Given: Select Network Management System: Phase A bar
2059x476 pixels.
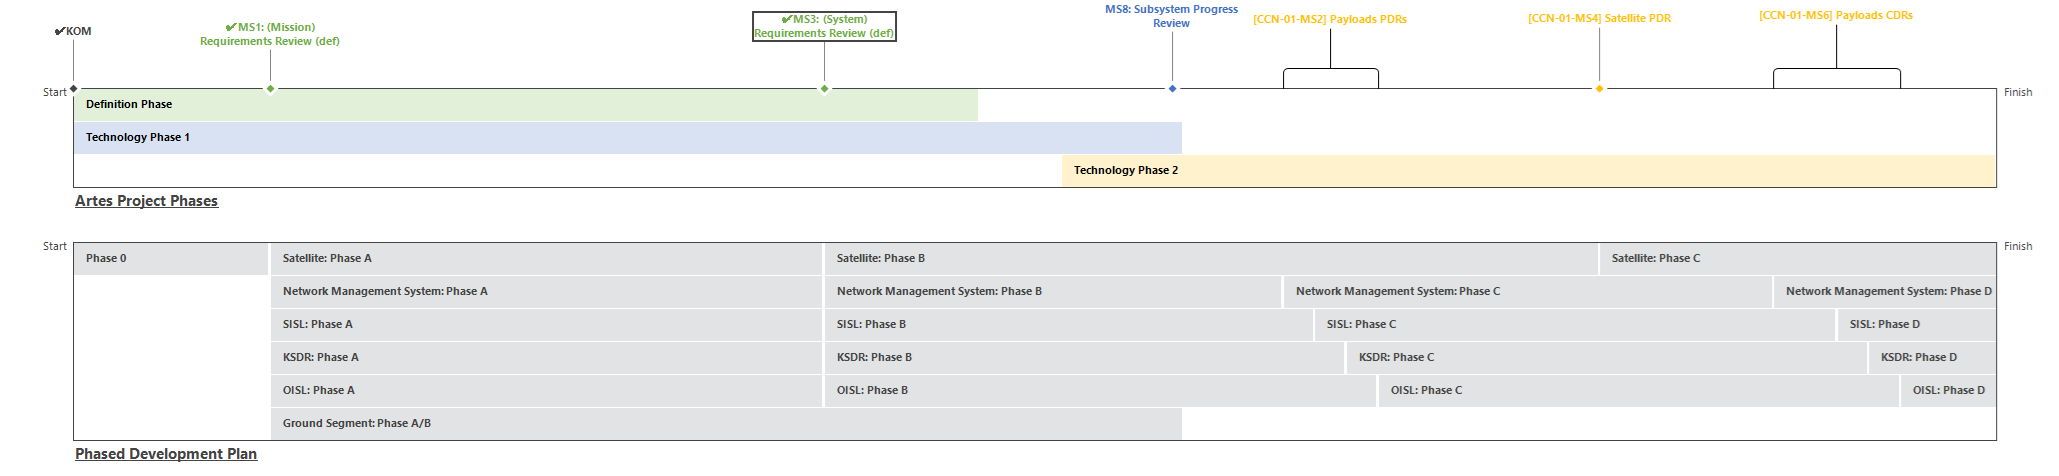Looking at the screenshot, I should [x=546, y=292].
